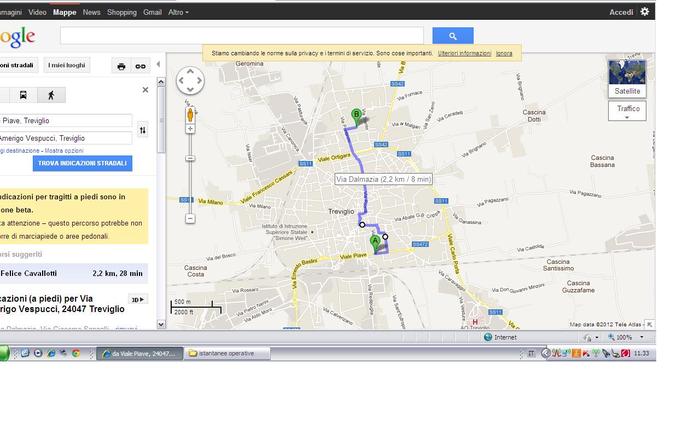700x438 pixels.
Task: Run search with blue magnifier button
Action: pos(453,36)
